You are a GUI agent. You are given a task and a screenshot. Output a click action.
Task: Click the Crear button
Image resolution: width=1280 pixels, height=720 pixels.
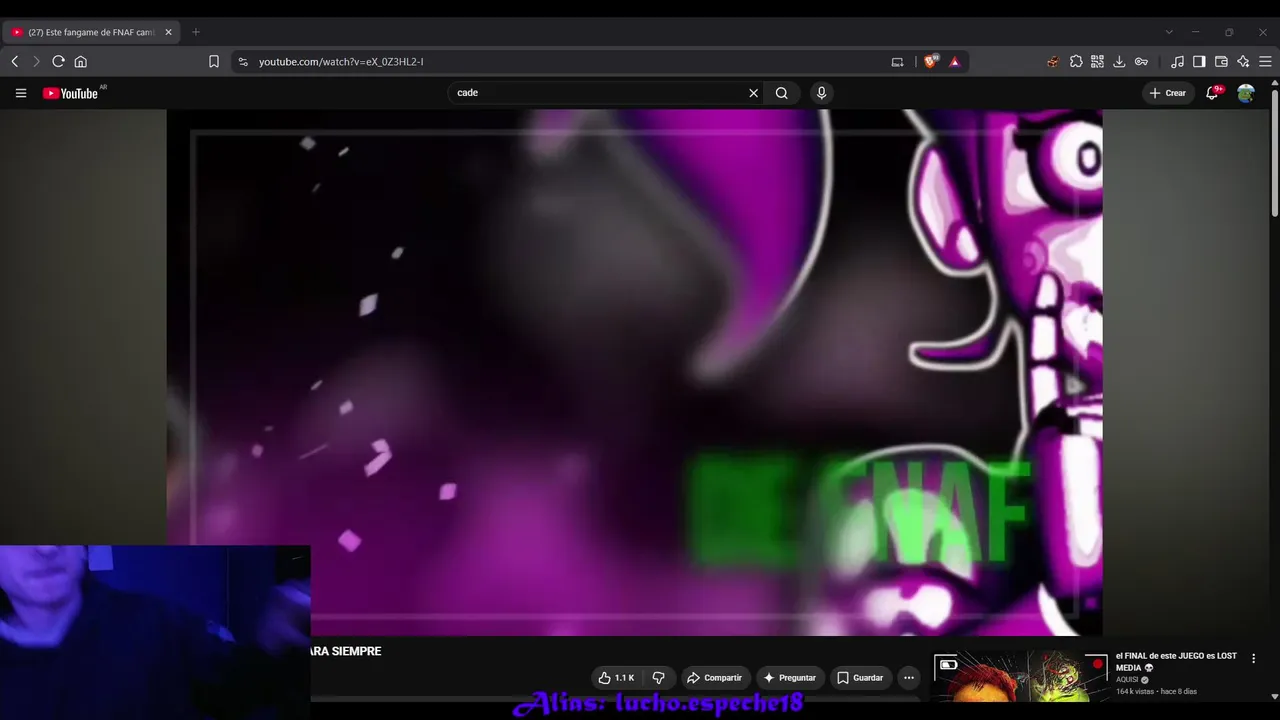[1168, 93]
